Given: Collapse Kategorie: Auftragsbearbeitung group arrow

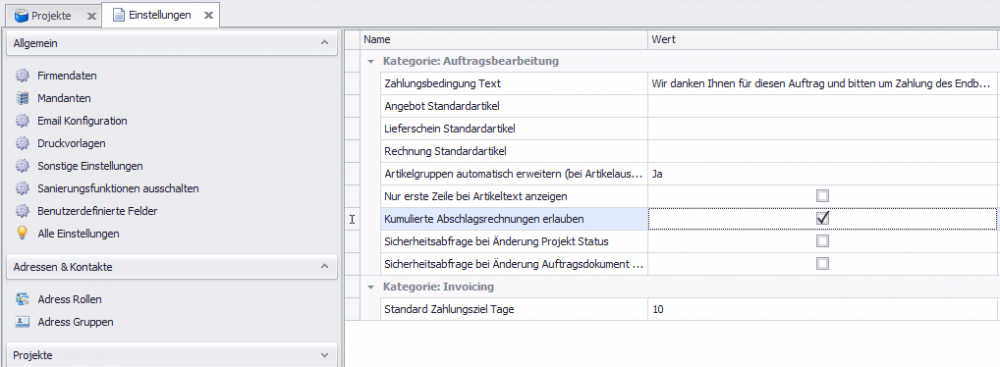Looking at the screenshot, I should click(371, 62).
